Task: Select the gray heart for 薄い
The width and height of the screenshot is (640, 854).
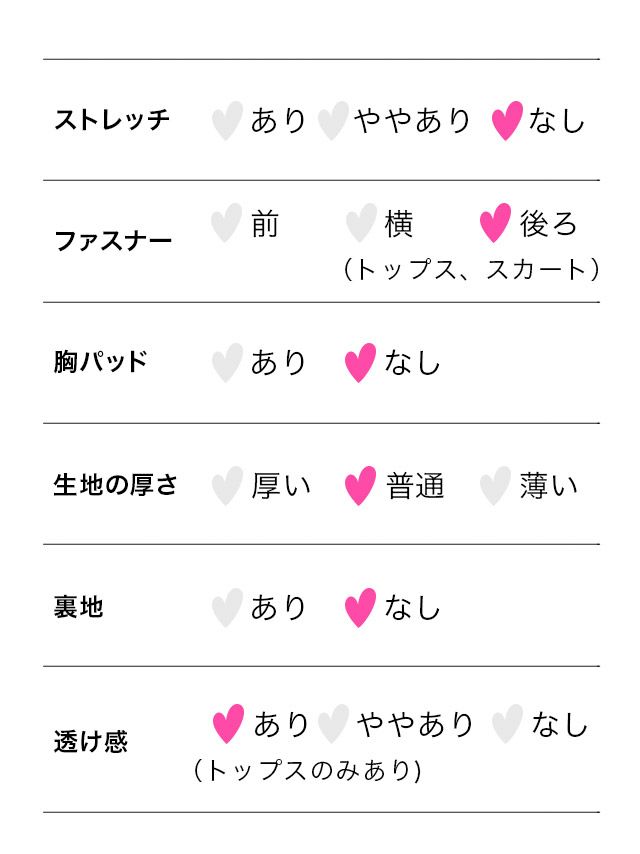Action: [495, 486]
